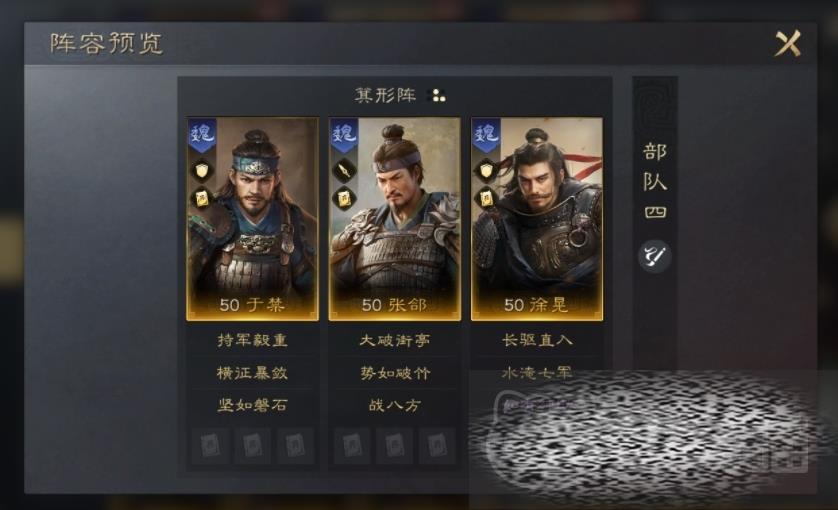Click the 箕形阵 formation dots icon
The height and width of the screenshot is (510, 838).
coord(439,96)
